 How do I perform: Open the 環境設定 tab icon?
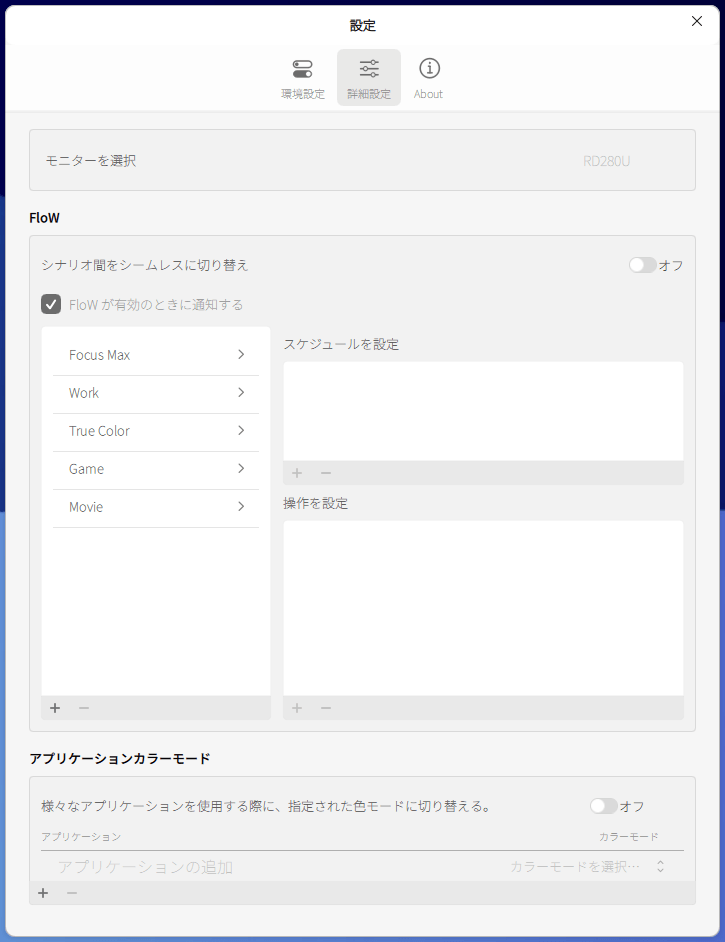pyautogui.click(x=302, y=69)
